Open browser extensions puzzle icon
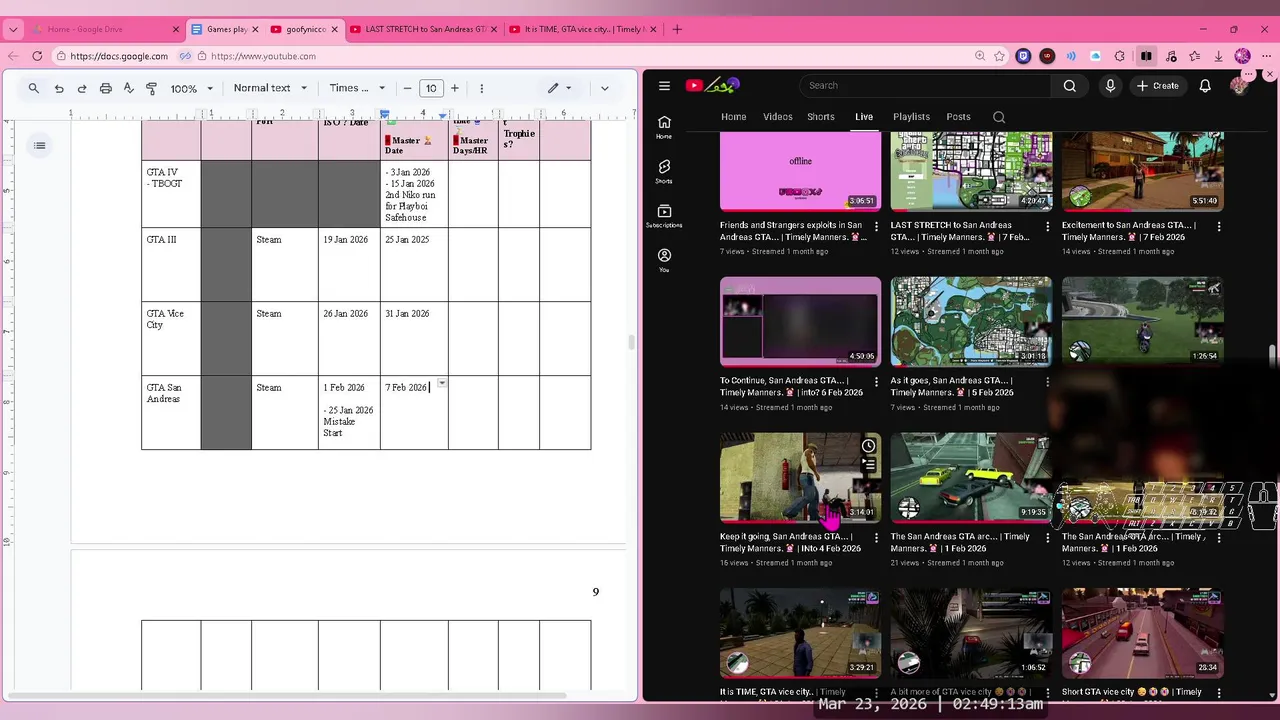1280x720 pixels. click(1120, 56)
